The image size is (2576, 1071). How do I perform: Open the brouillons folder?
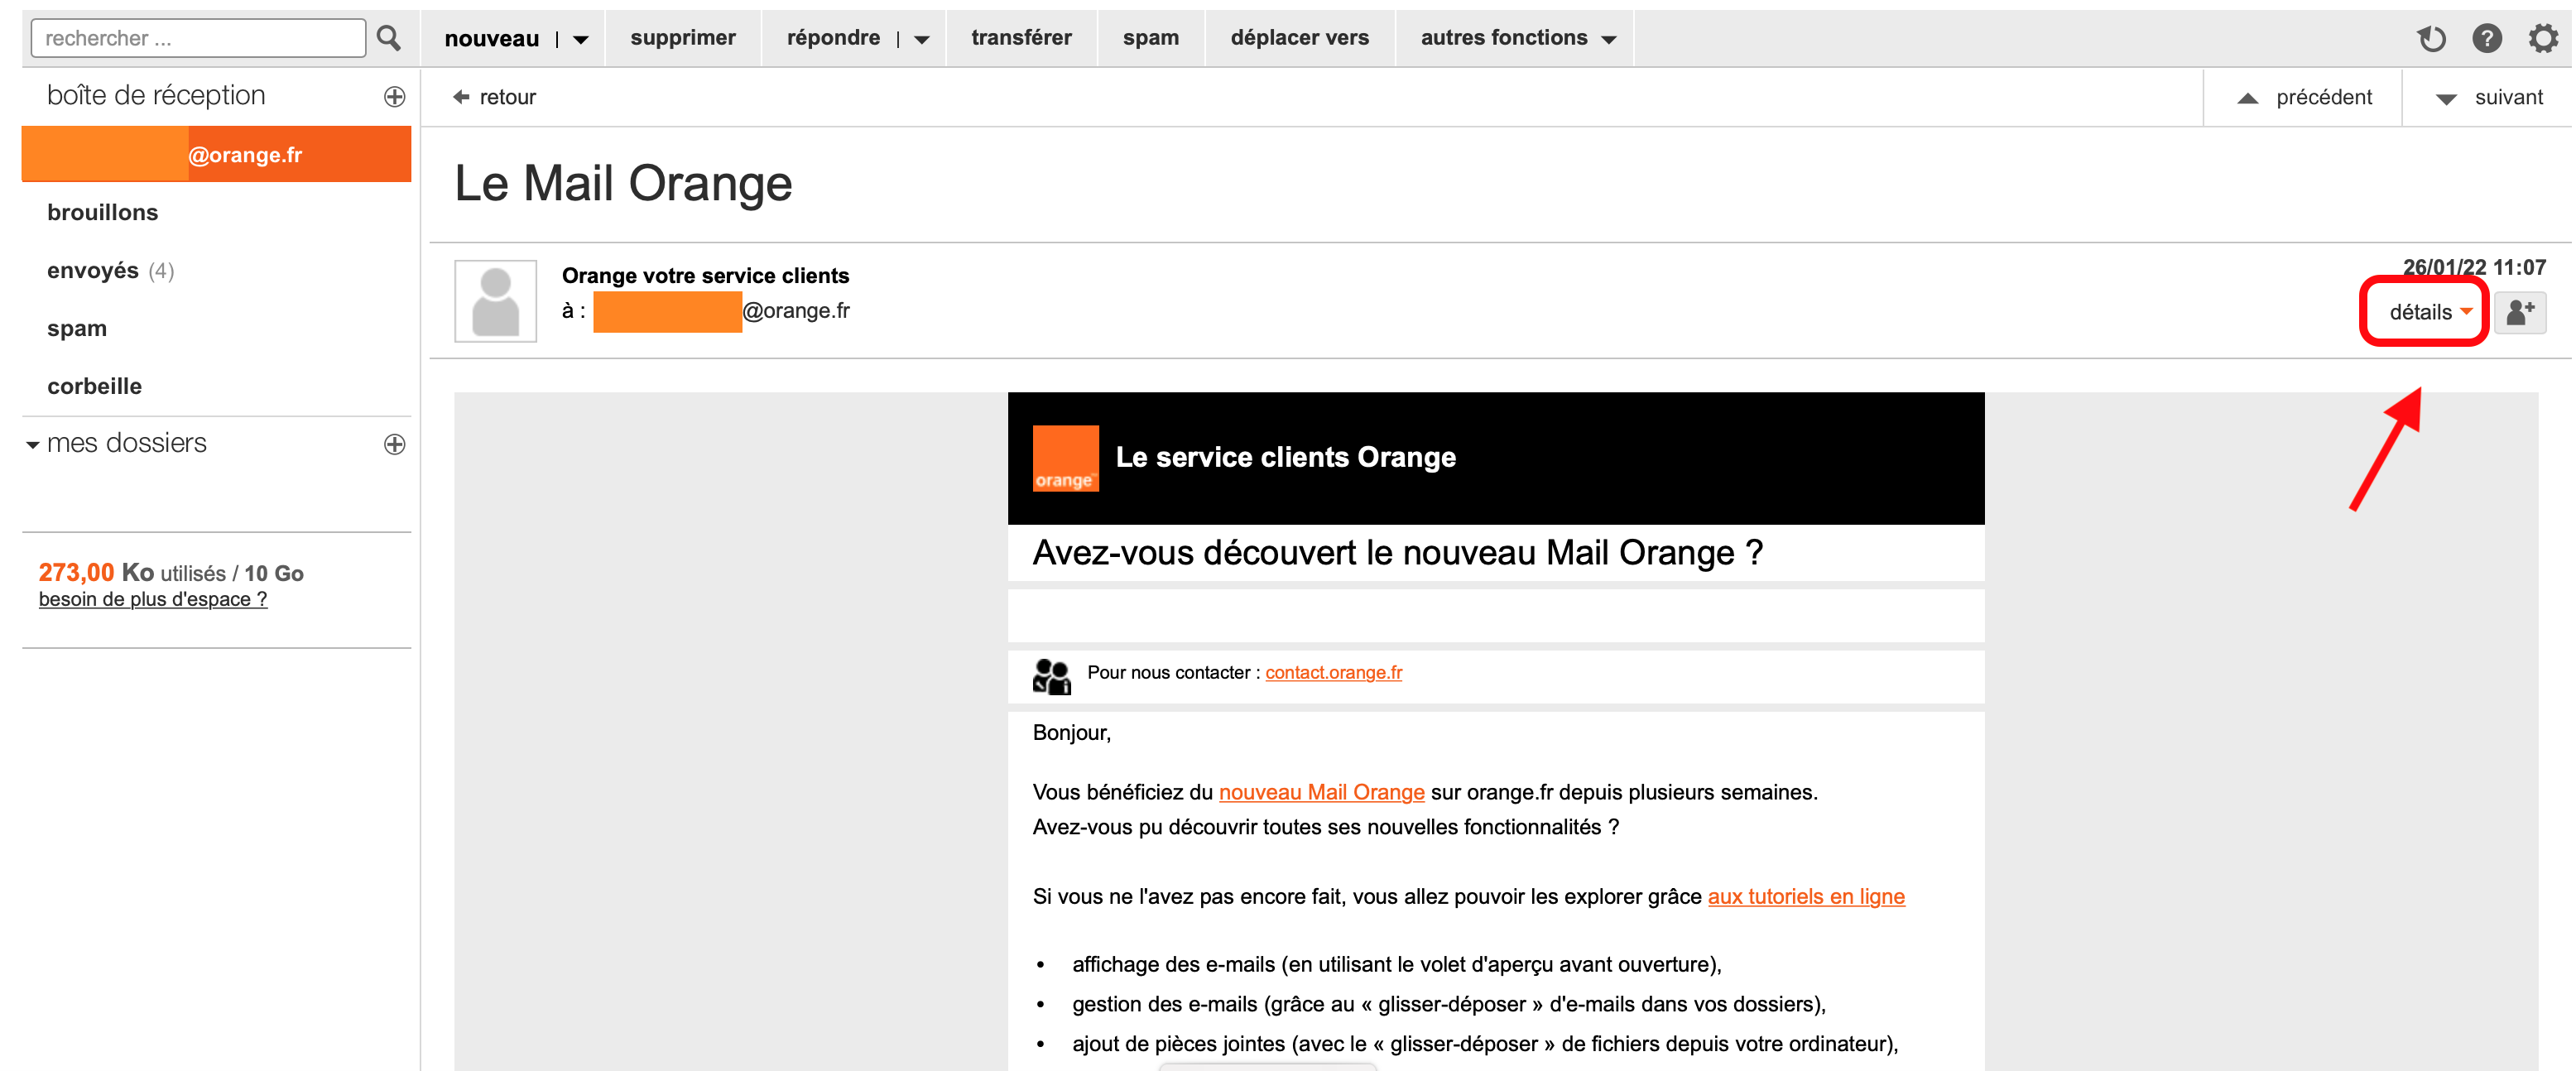pyautogui.click(x=102, y=212)
